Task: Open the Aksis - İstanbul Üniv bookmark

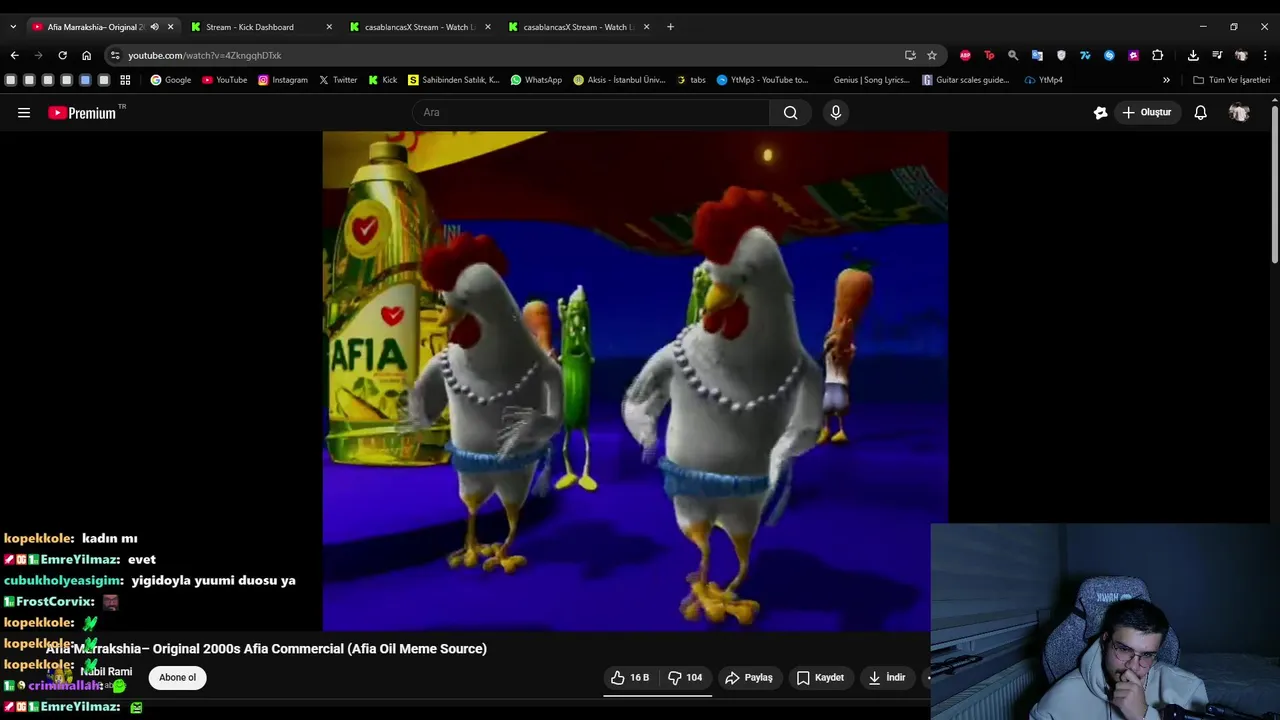Action: click(x=619, y=80)
